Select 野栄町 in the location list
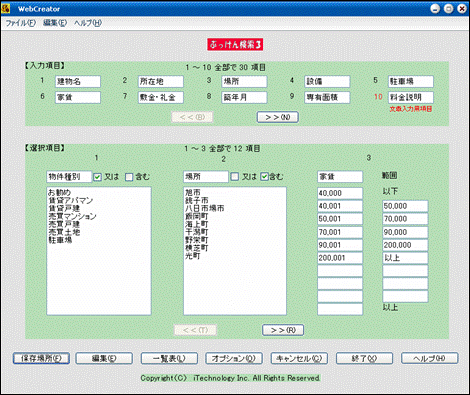The height and width of the screenshot is (395, 470). point(197,240)
